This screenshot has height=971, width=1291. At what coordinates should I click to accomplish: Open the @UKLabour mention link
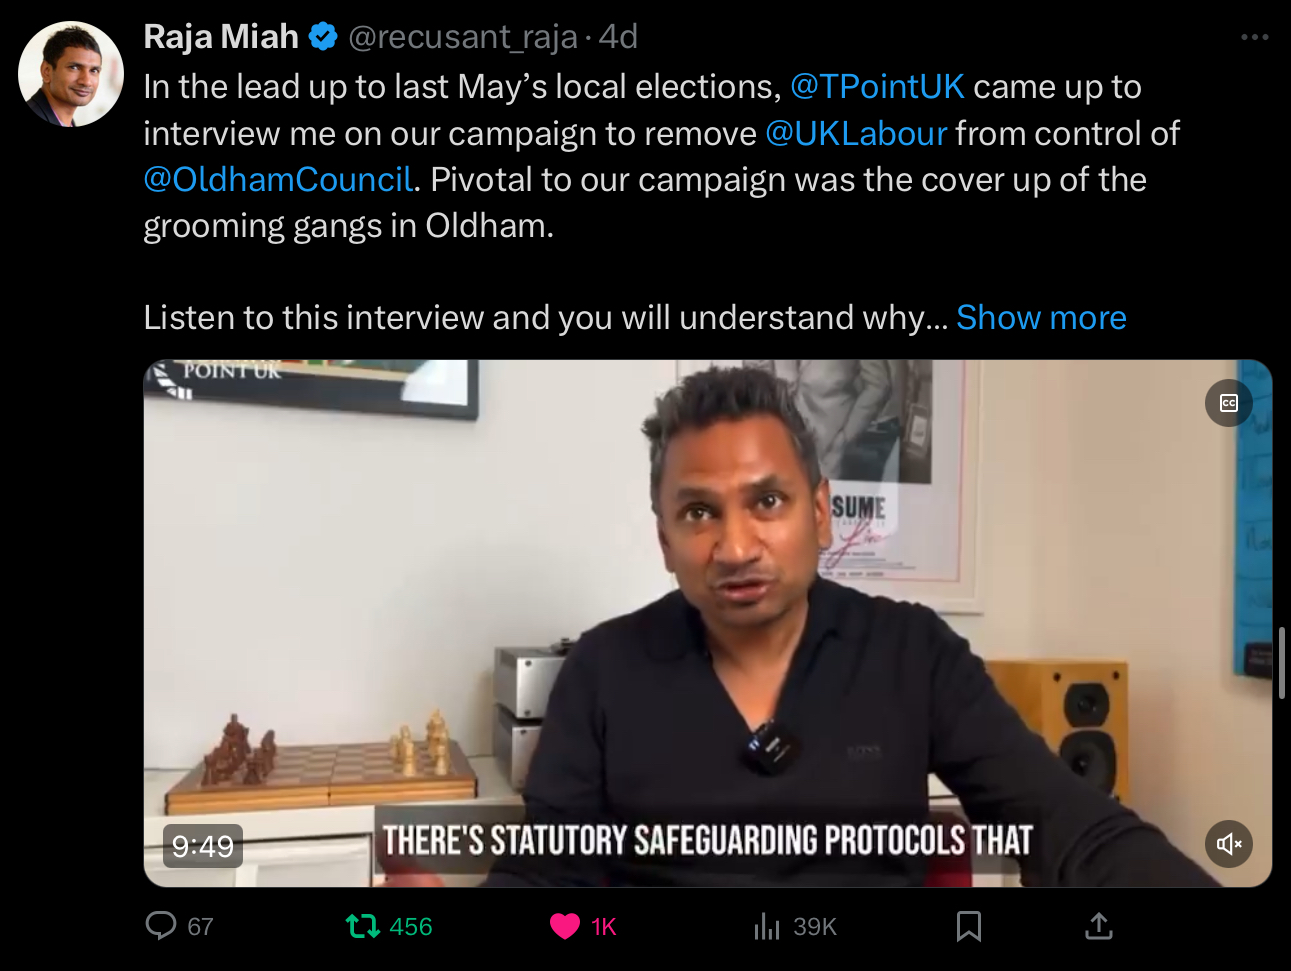(x=856, y=134)
